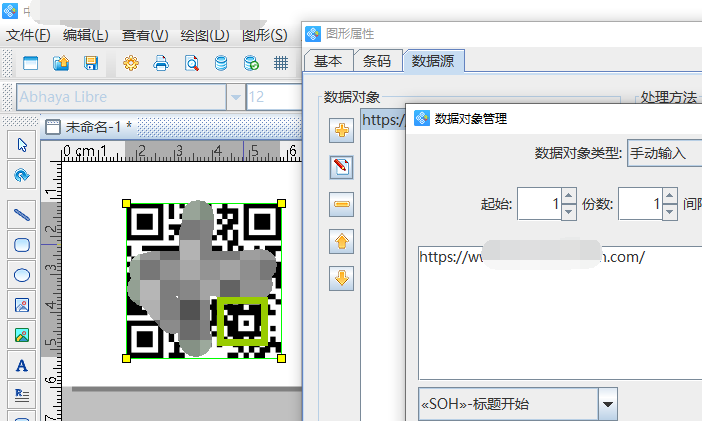
Task: Click the open file toolbar icon
Action: click(x=61, y=63)
